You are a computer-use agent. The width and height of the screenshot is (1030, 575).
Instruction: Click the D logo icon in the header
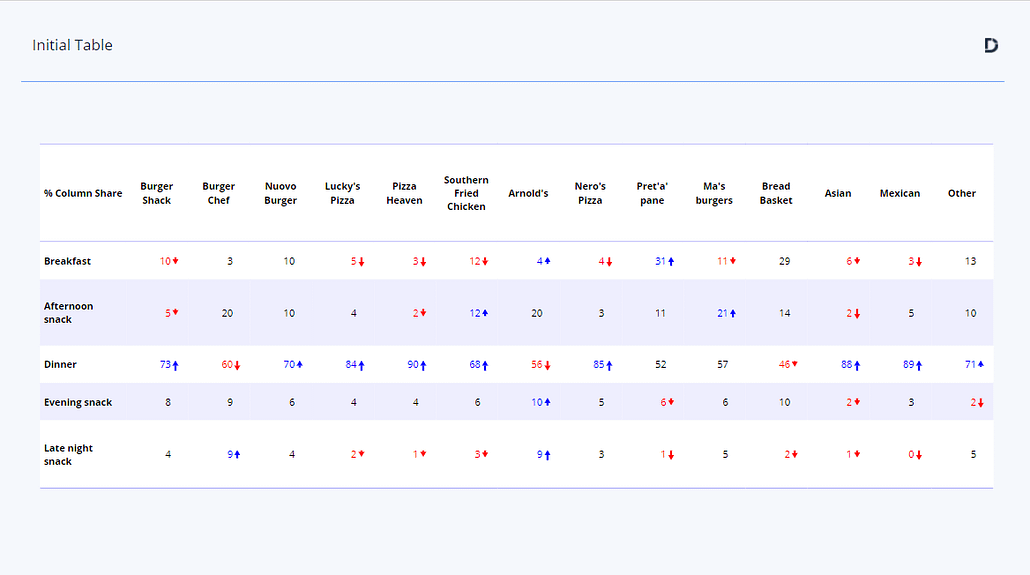click(x=990, y=45)
